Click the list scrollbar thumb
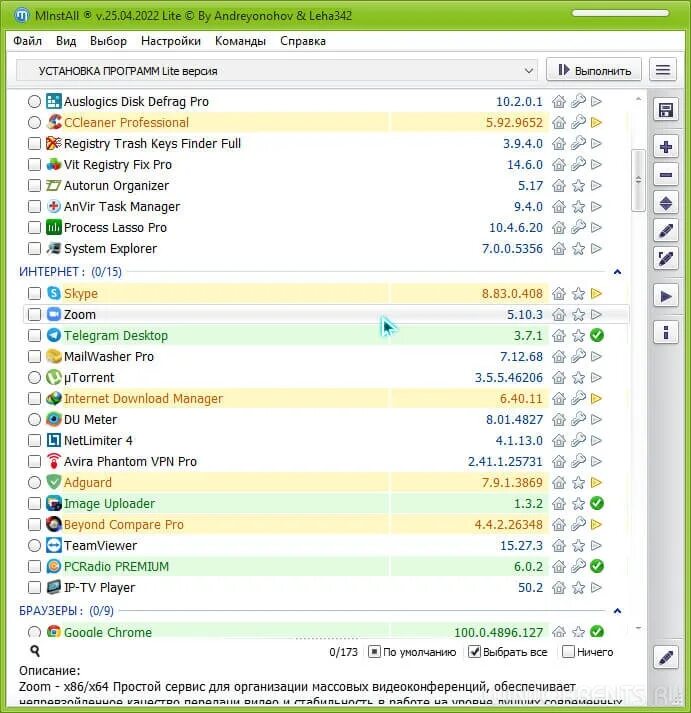691x713 pixels. 638,181
